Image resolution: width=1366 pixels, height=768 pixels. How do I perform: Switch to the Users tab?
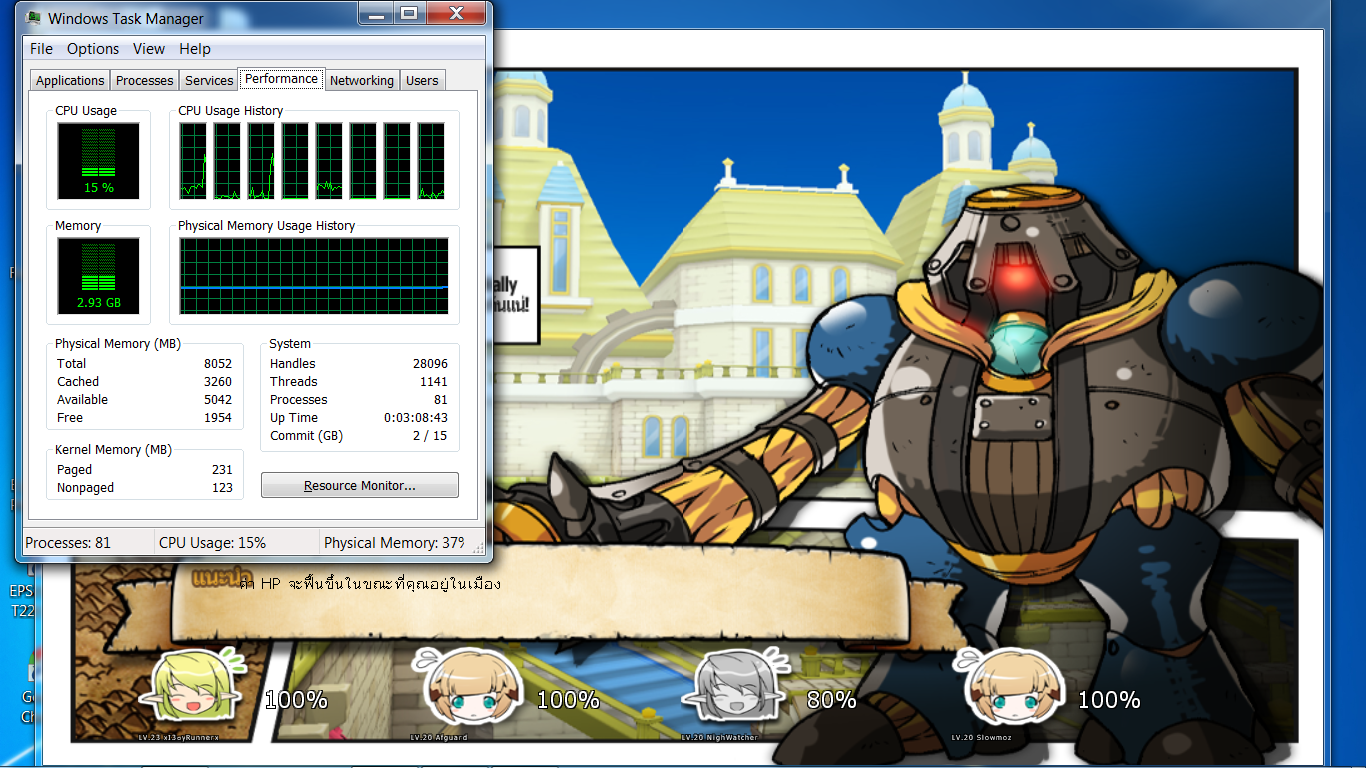point(422,81)
